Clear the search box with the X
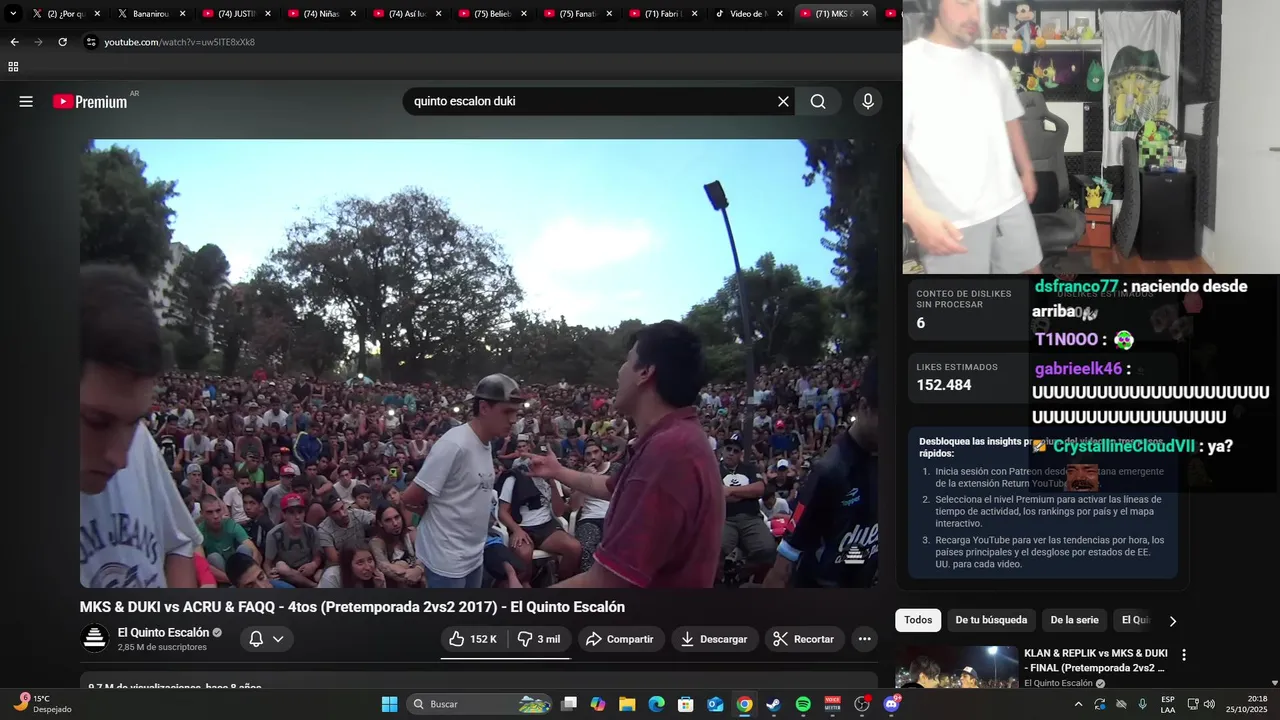The image size is (1280, 720). point(783,101)
